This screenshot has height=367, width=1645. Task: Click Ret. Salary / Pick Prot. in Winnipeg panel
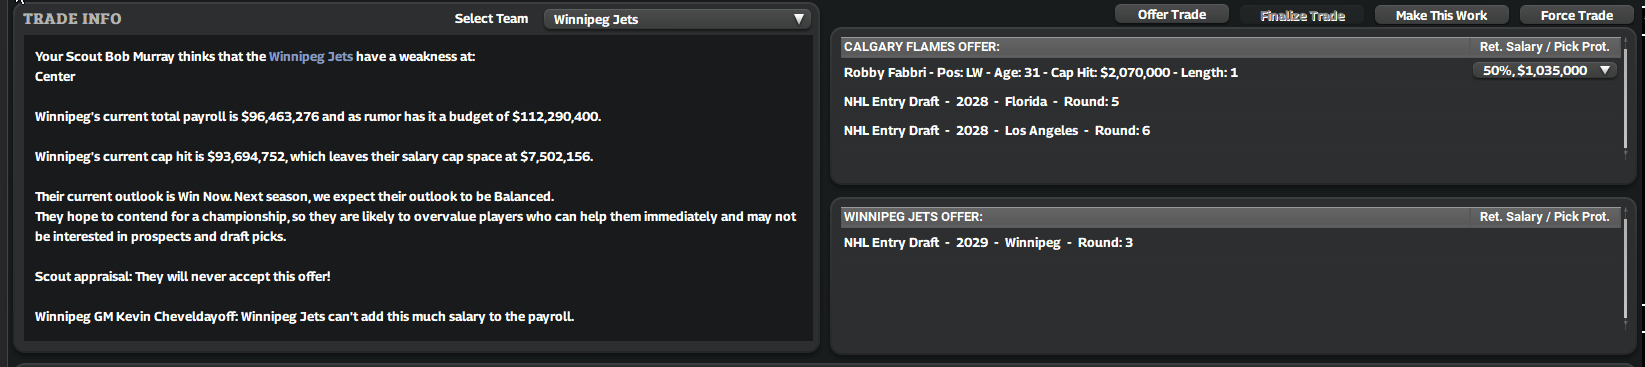tap(1544, 217)
